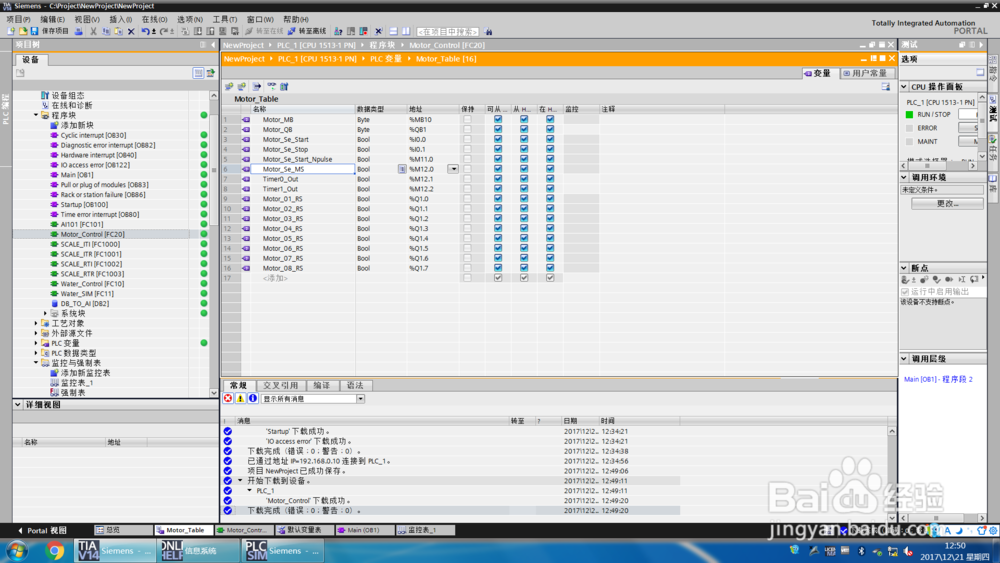The width and height of the screenshot is (1000, 563).
Task: Click the undo arrow icon
Action: tap(145, 31)
